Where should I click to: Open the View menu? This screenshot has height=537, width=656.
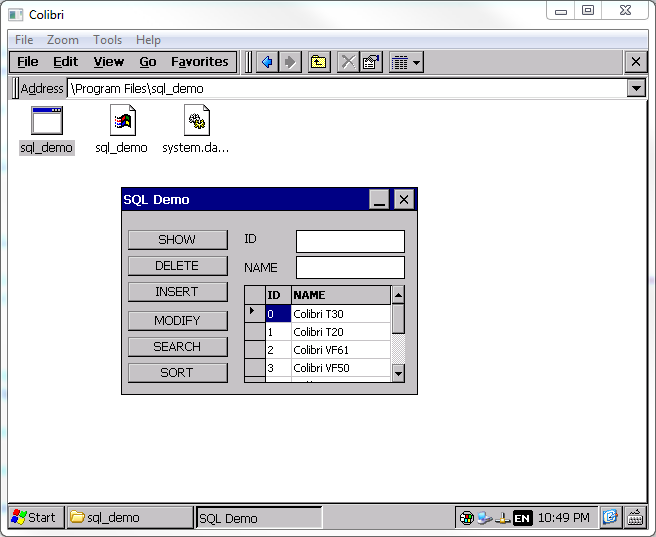click(109, 62)
